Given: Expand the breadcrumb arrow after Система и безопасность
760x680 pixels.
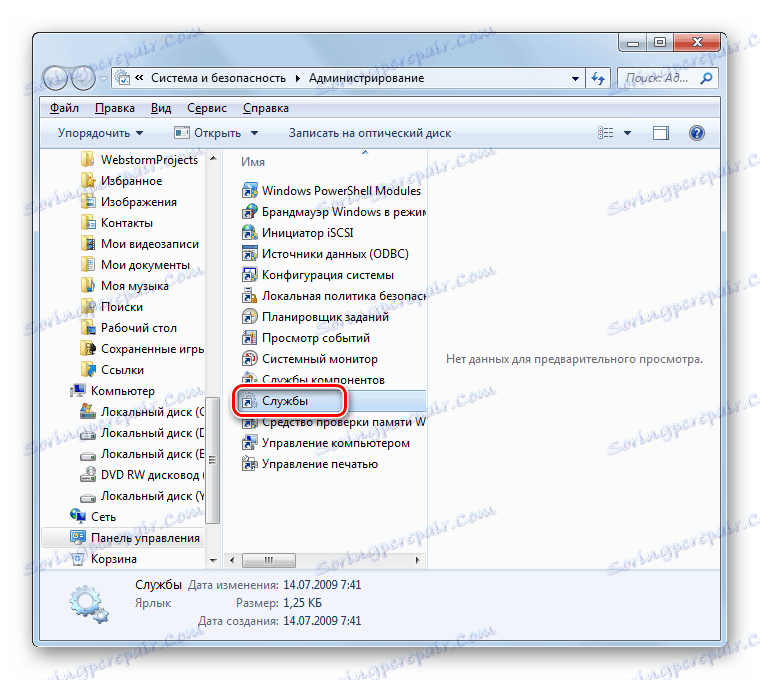Looking at the screenshot, I should pos(298,79).
